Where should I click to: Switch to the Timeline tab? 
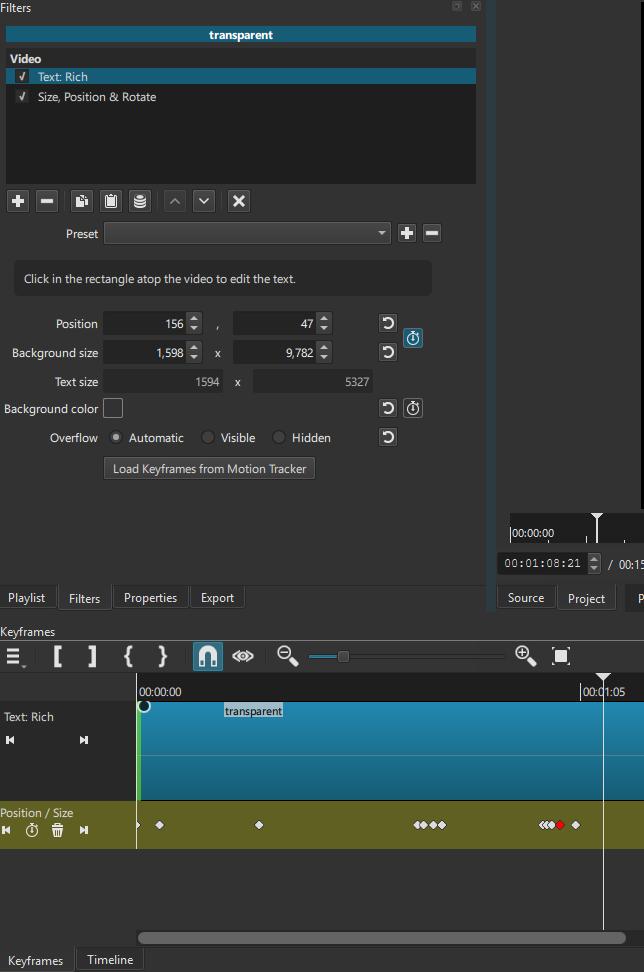(x=110, y=960)
